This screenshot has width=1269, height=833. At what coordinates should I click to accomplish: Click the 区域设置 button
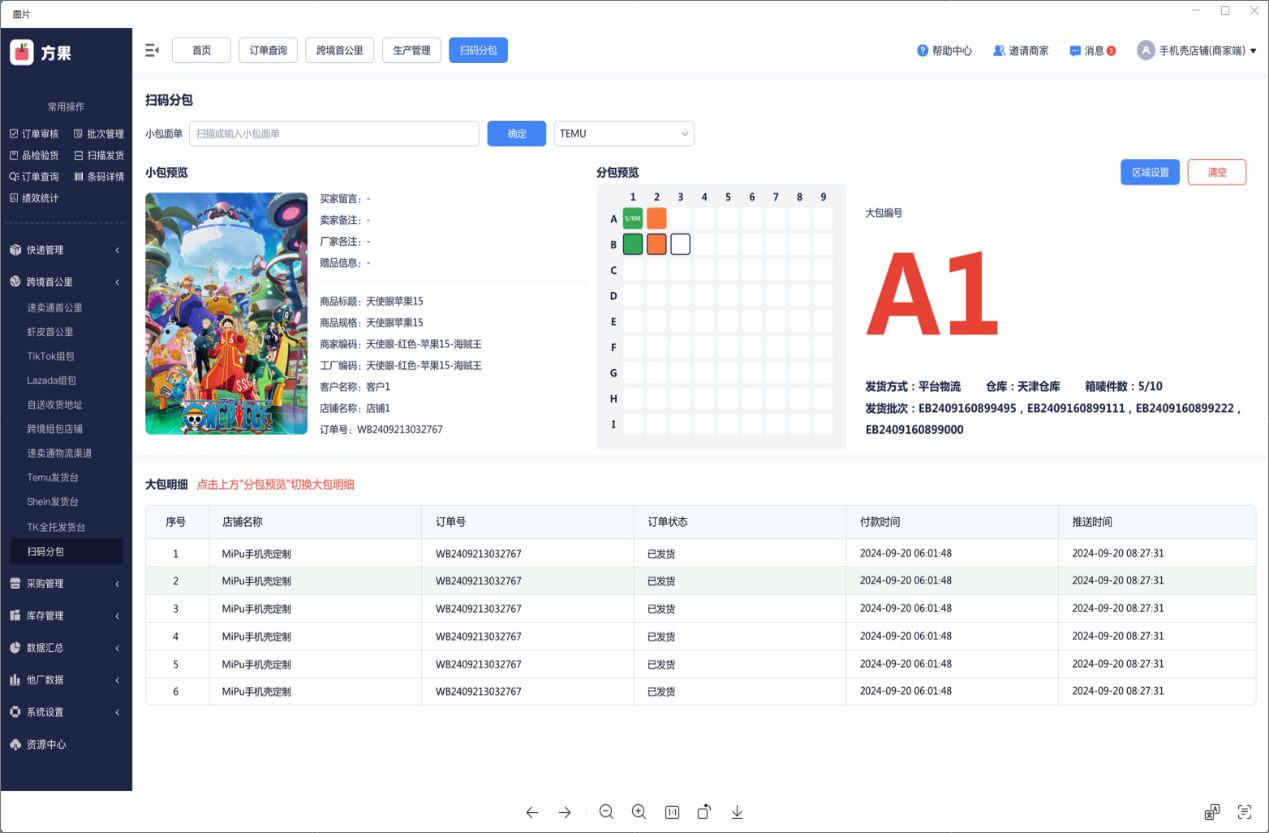point(1150,172)
